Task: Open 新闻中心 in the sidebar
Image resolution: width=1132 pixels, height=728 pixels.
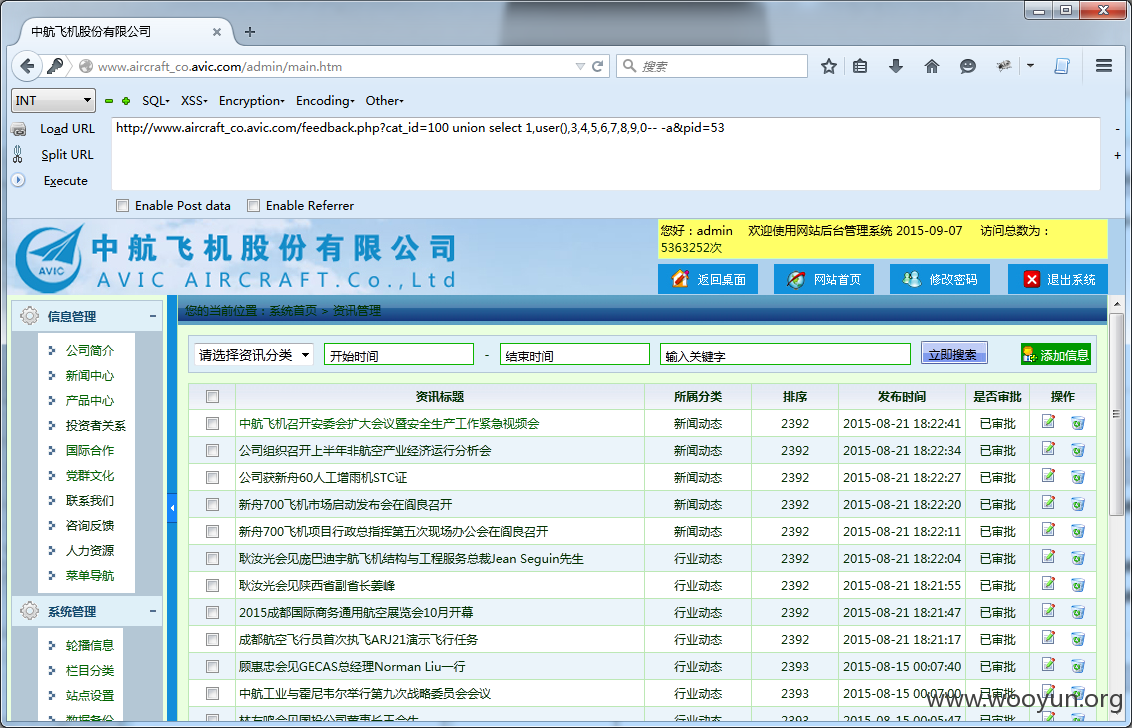Action: [90, 376]
